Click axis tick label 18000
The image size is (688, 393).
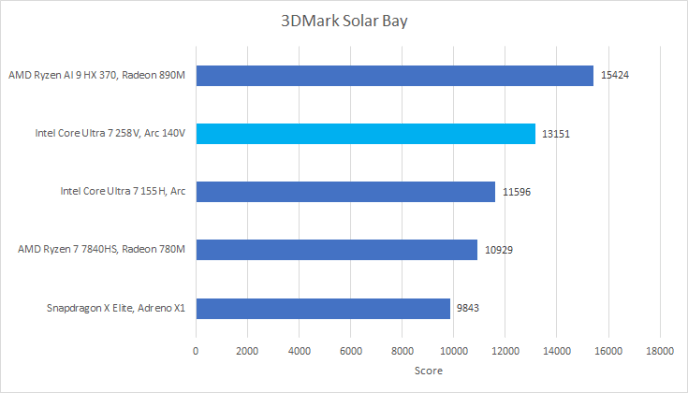[x=659, y=351]
